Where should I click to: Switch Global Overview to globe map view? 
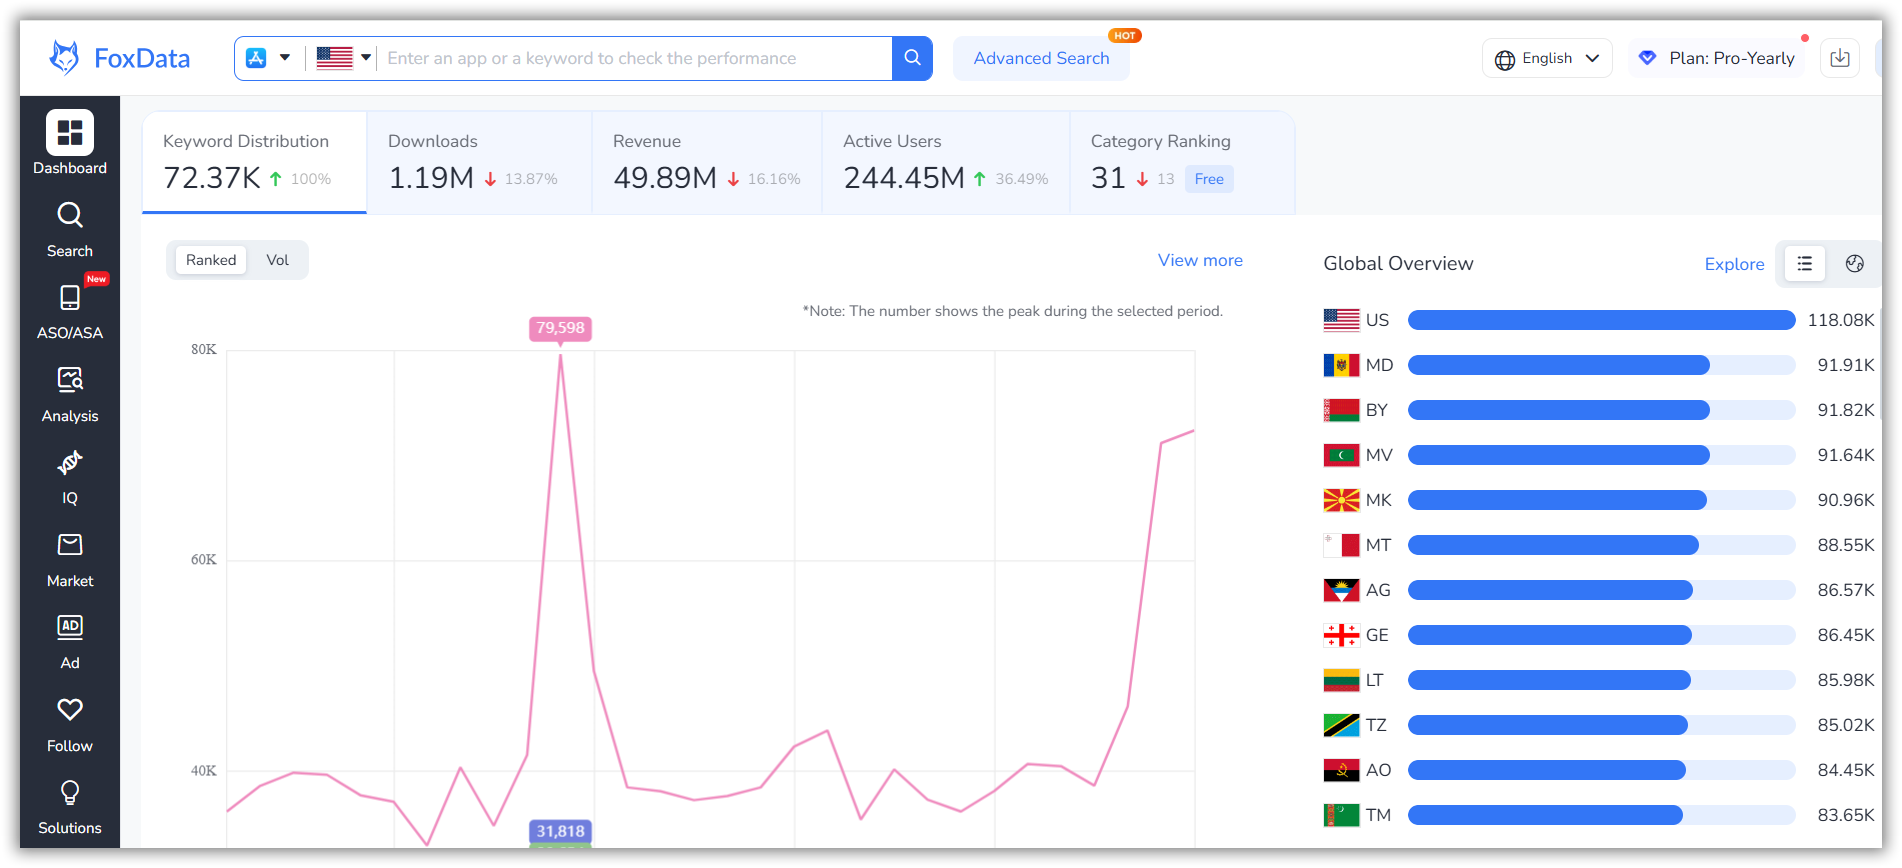(1854, 264)
